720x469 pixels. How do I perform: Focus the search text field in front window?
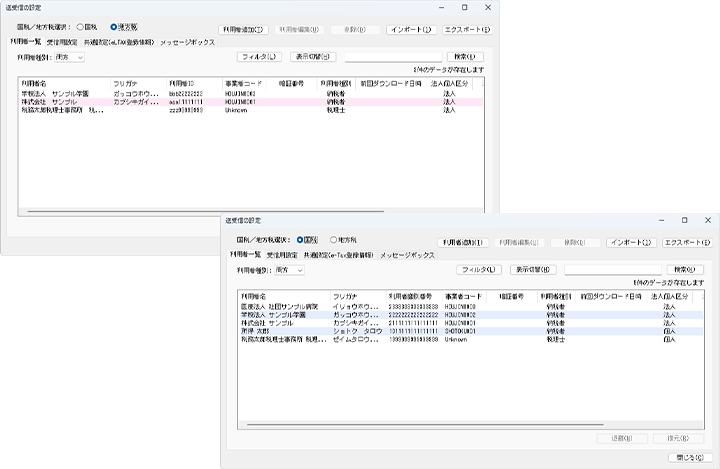click(x=611, y=270)
